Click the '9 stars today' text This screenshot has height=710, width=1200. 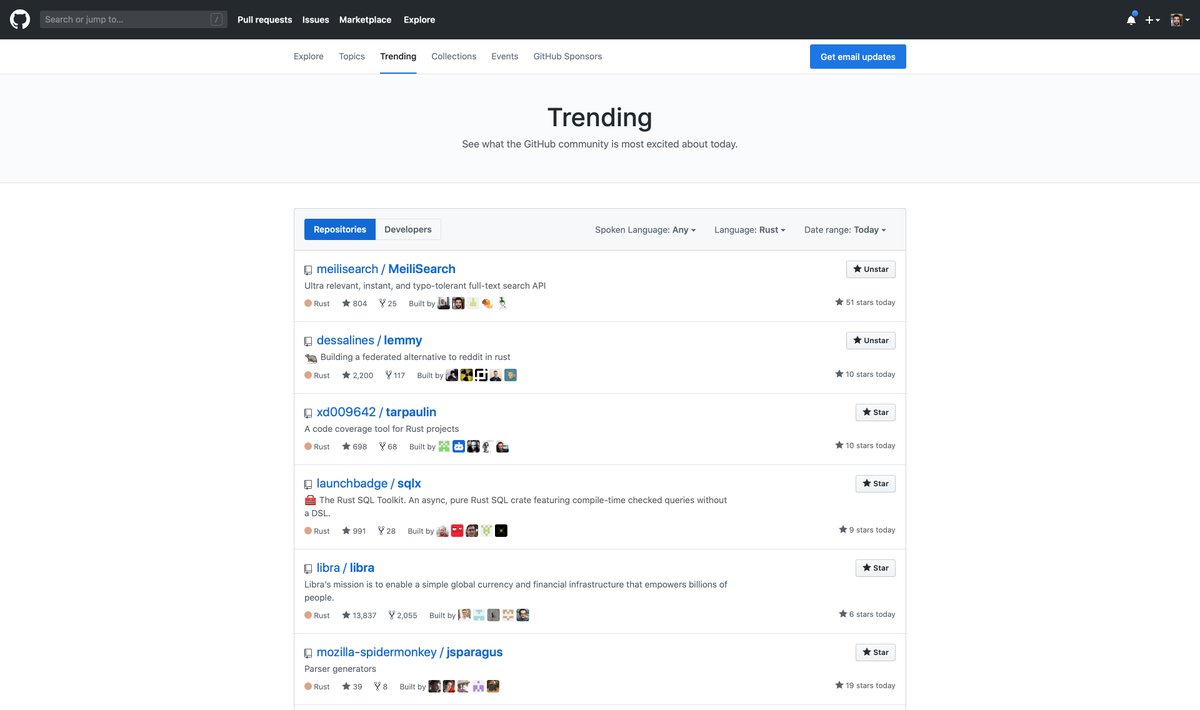coord(868,530)
